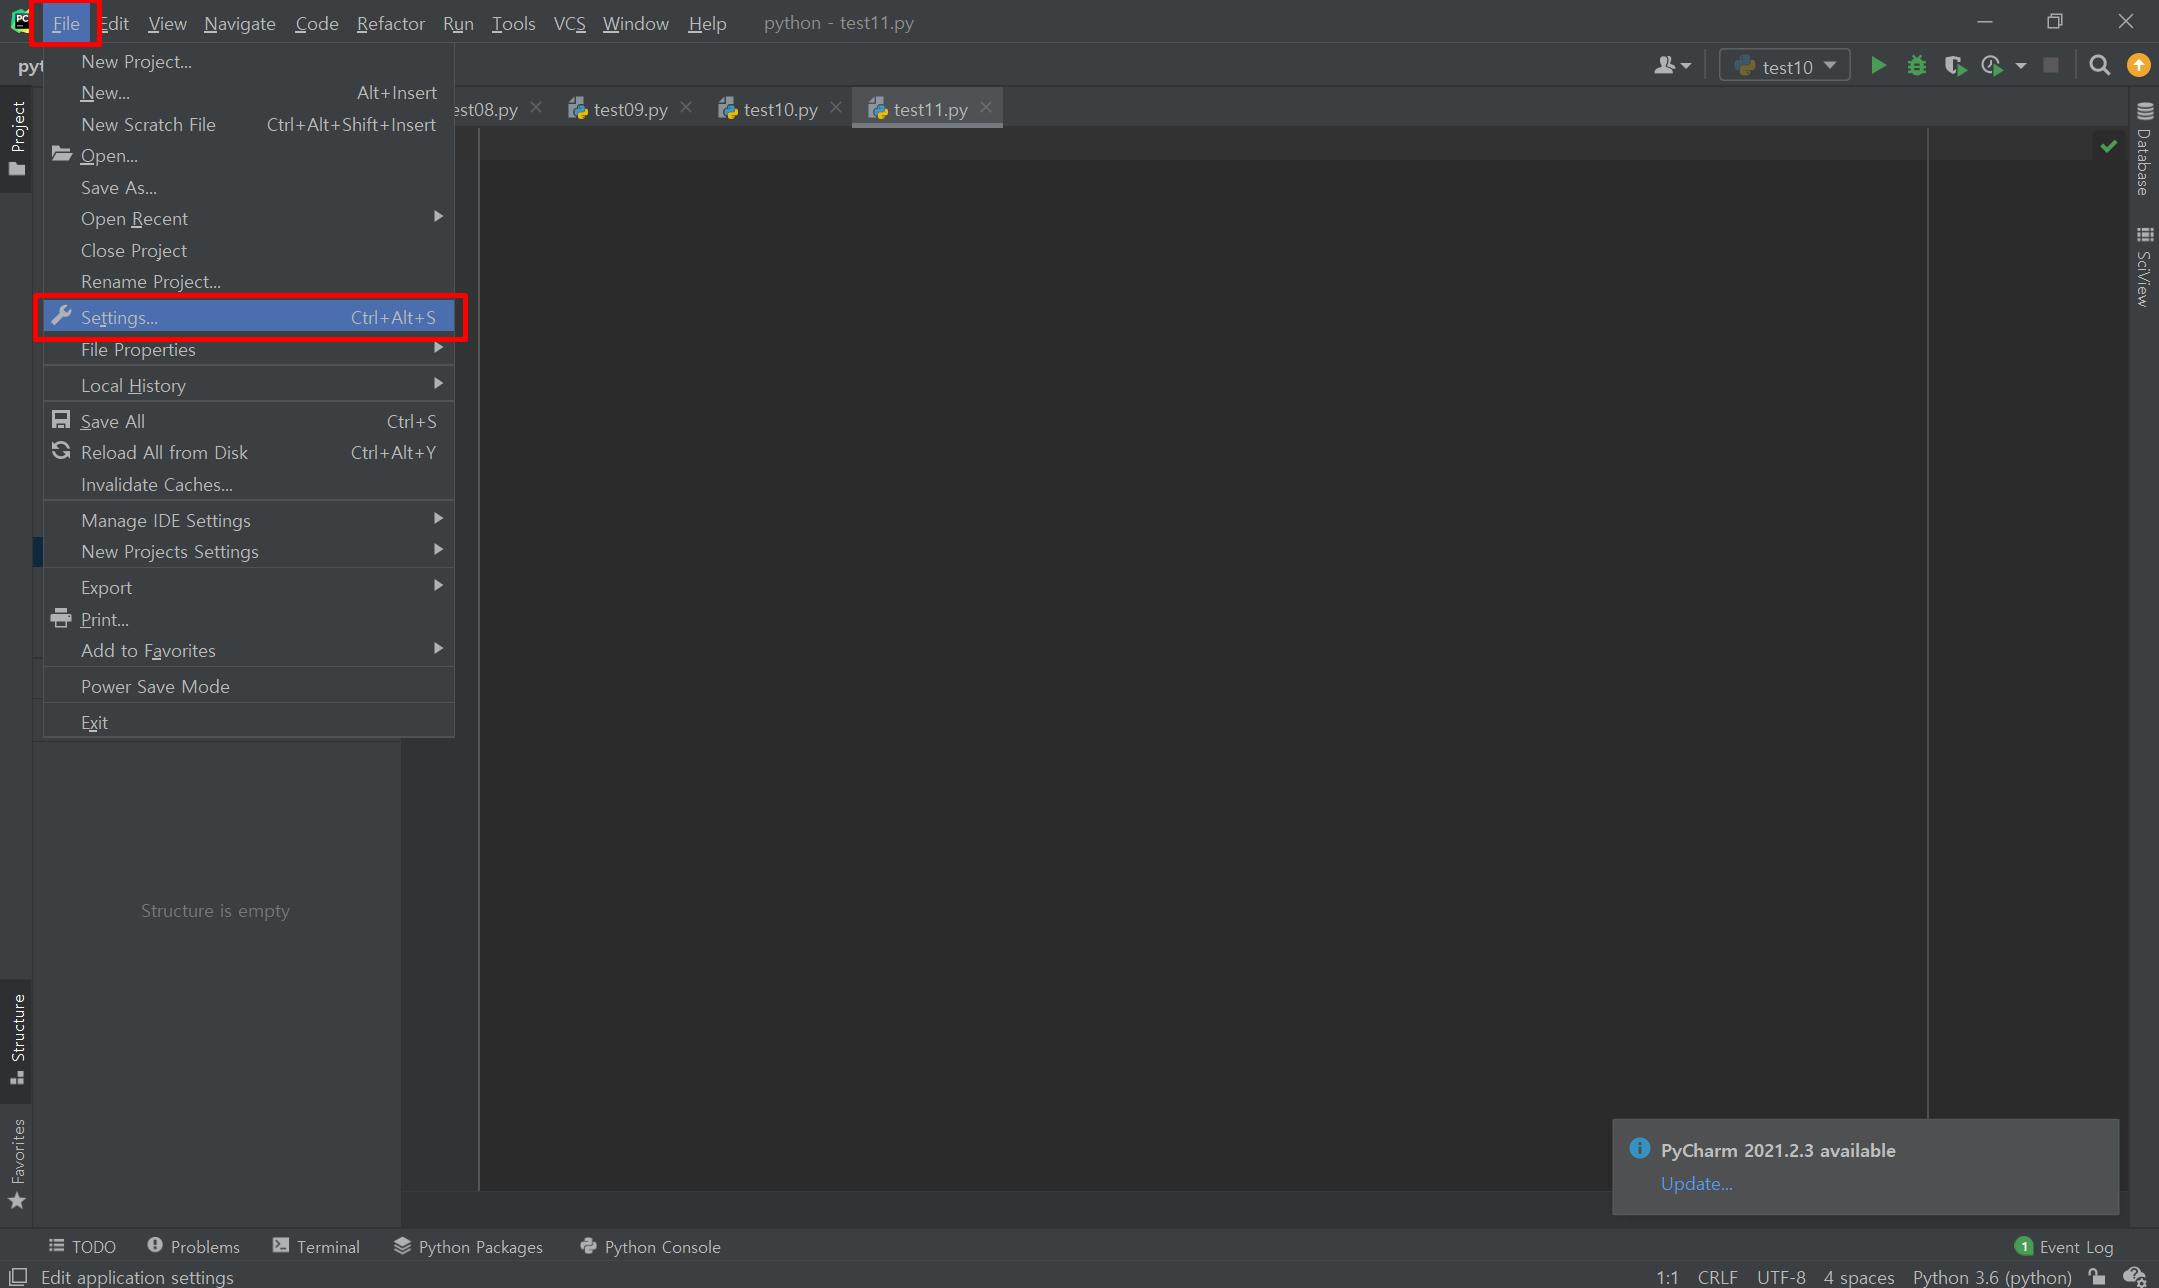Click the green inspection checkmark icon
Viewport: 2159px width, 1288px height.
coord(2108,147)
